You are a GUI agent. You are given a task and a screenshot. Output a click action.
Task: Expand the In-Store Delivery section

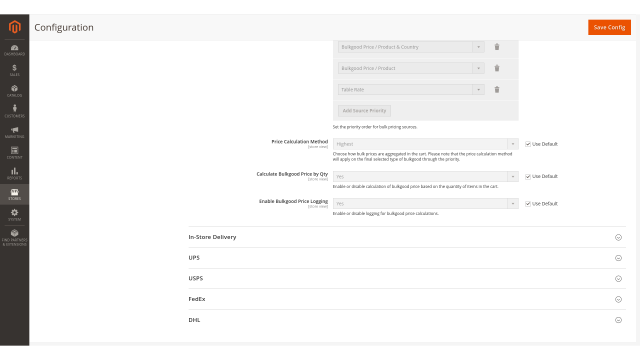click(x=407, y=237)
